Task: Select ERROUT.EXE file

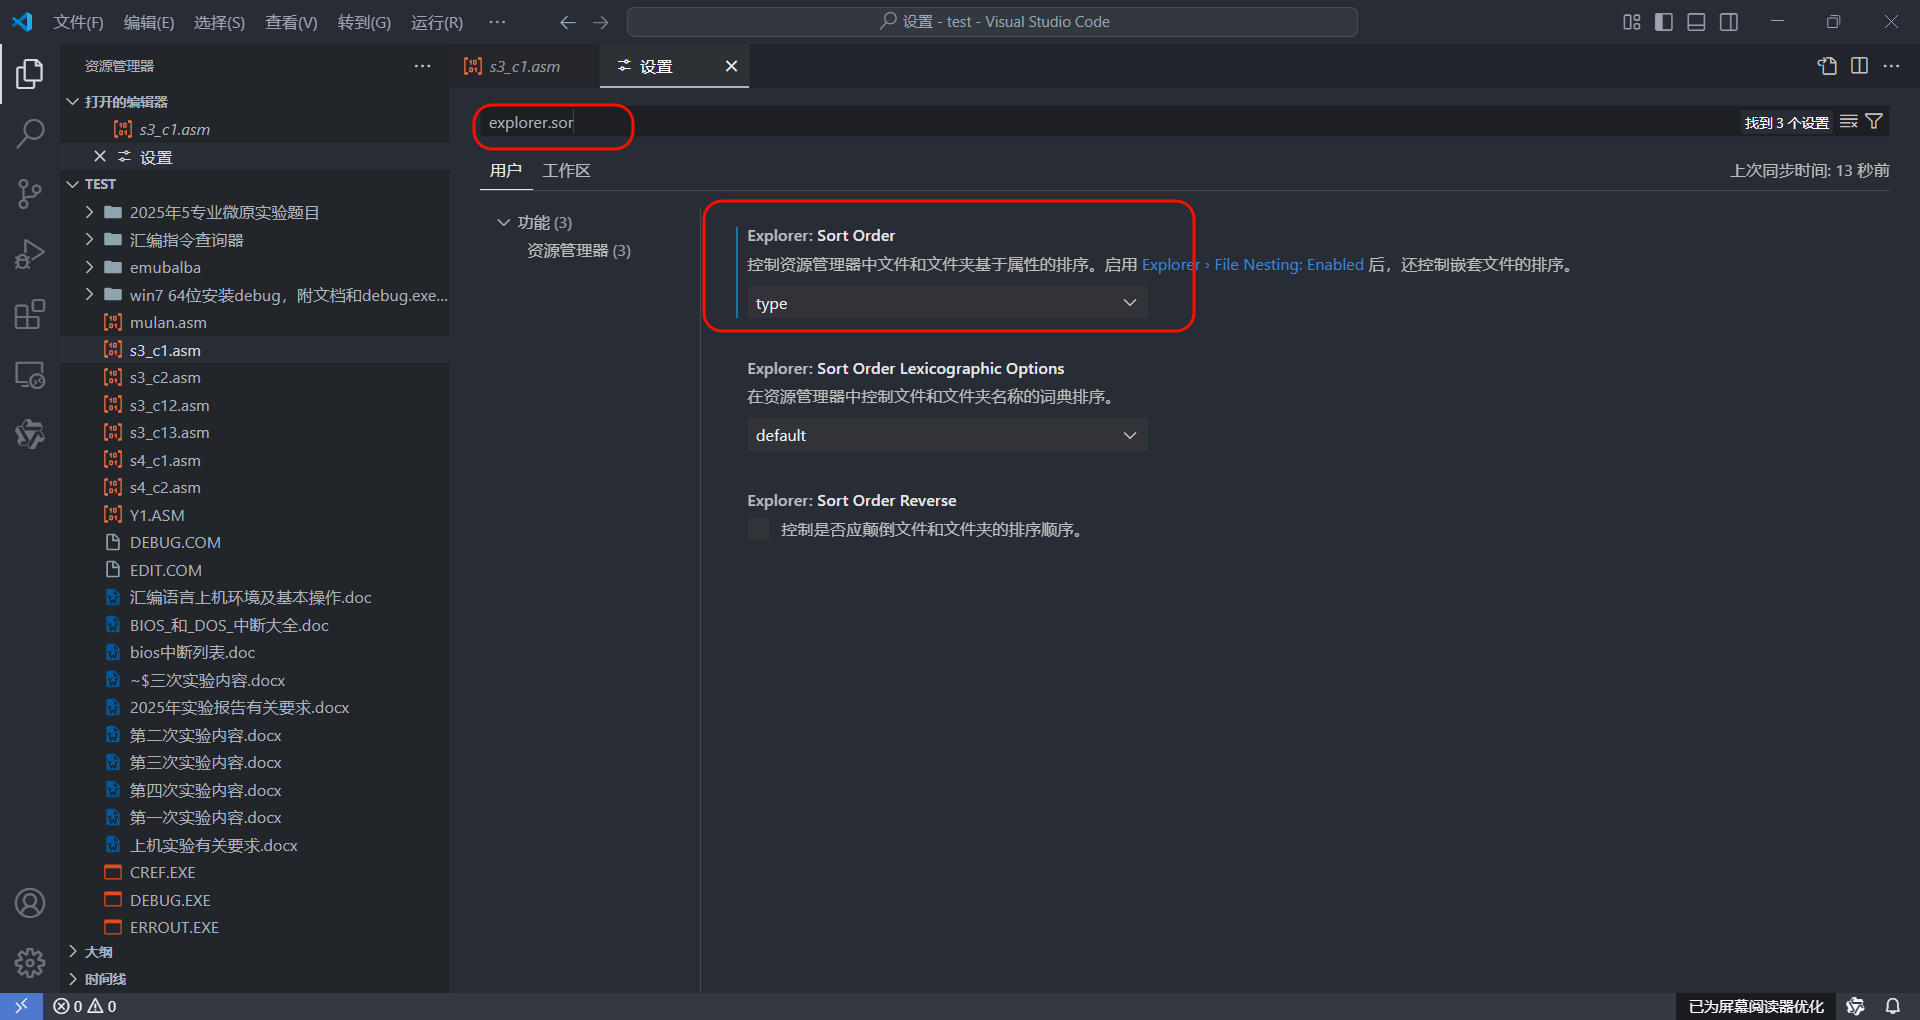Action: coord(254,927)
